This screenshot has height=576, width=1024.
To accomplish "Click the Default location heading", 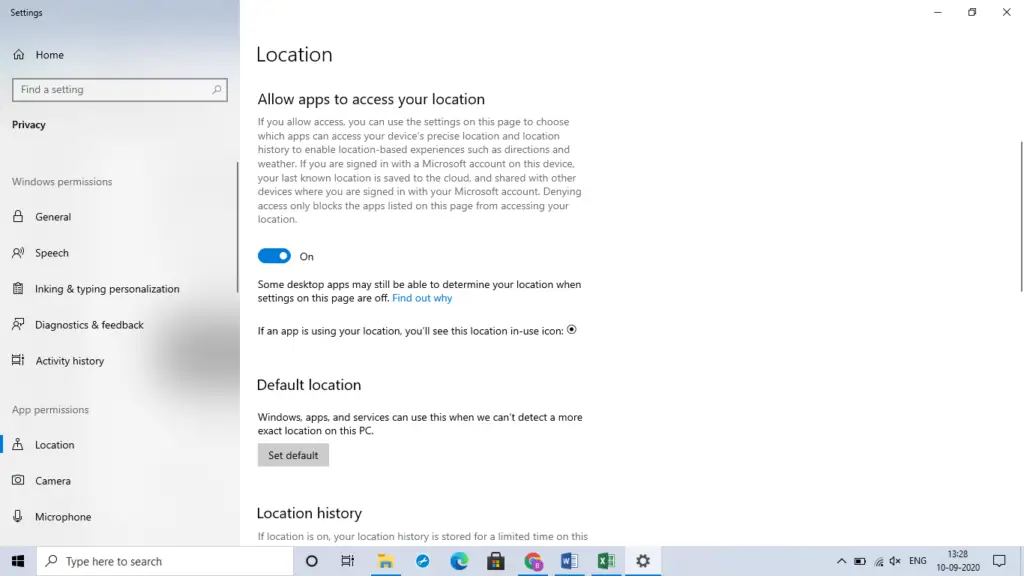I will tap(309, 385).
